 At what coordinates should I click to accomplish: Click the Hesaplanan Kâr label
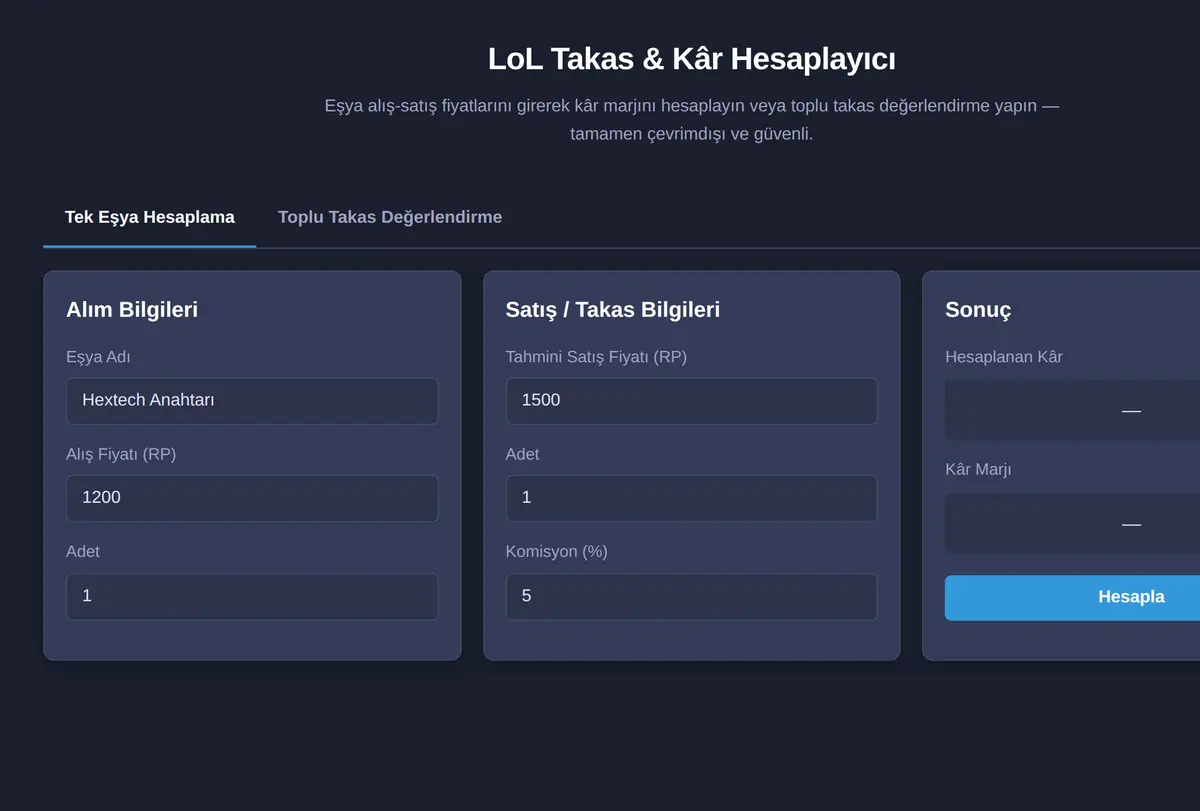pos(1004,357)
